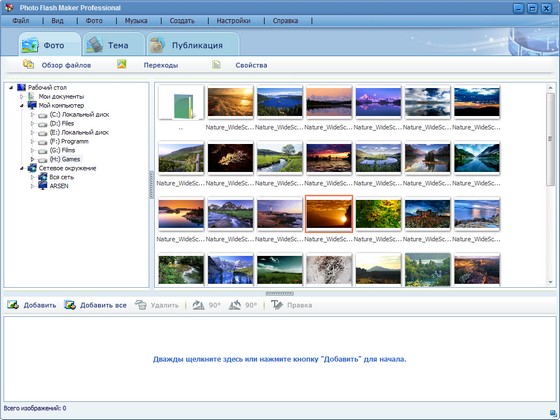This screenshot has height=420, width=560.
Task: Expand the (H:) Games drive node
Action: pos(32,159)
